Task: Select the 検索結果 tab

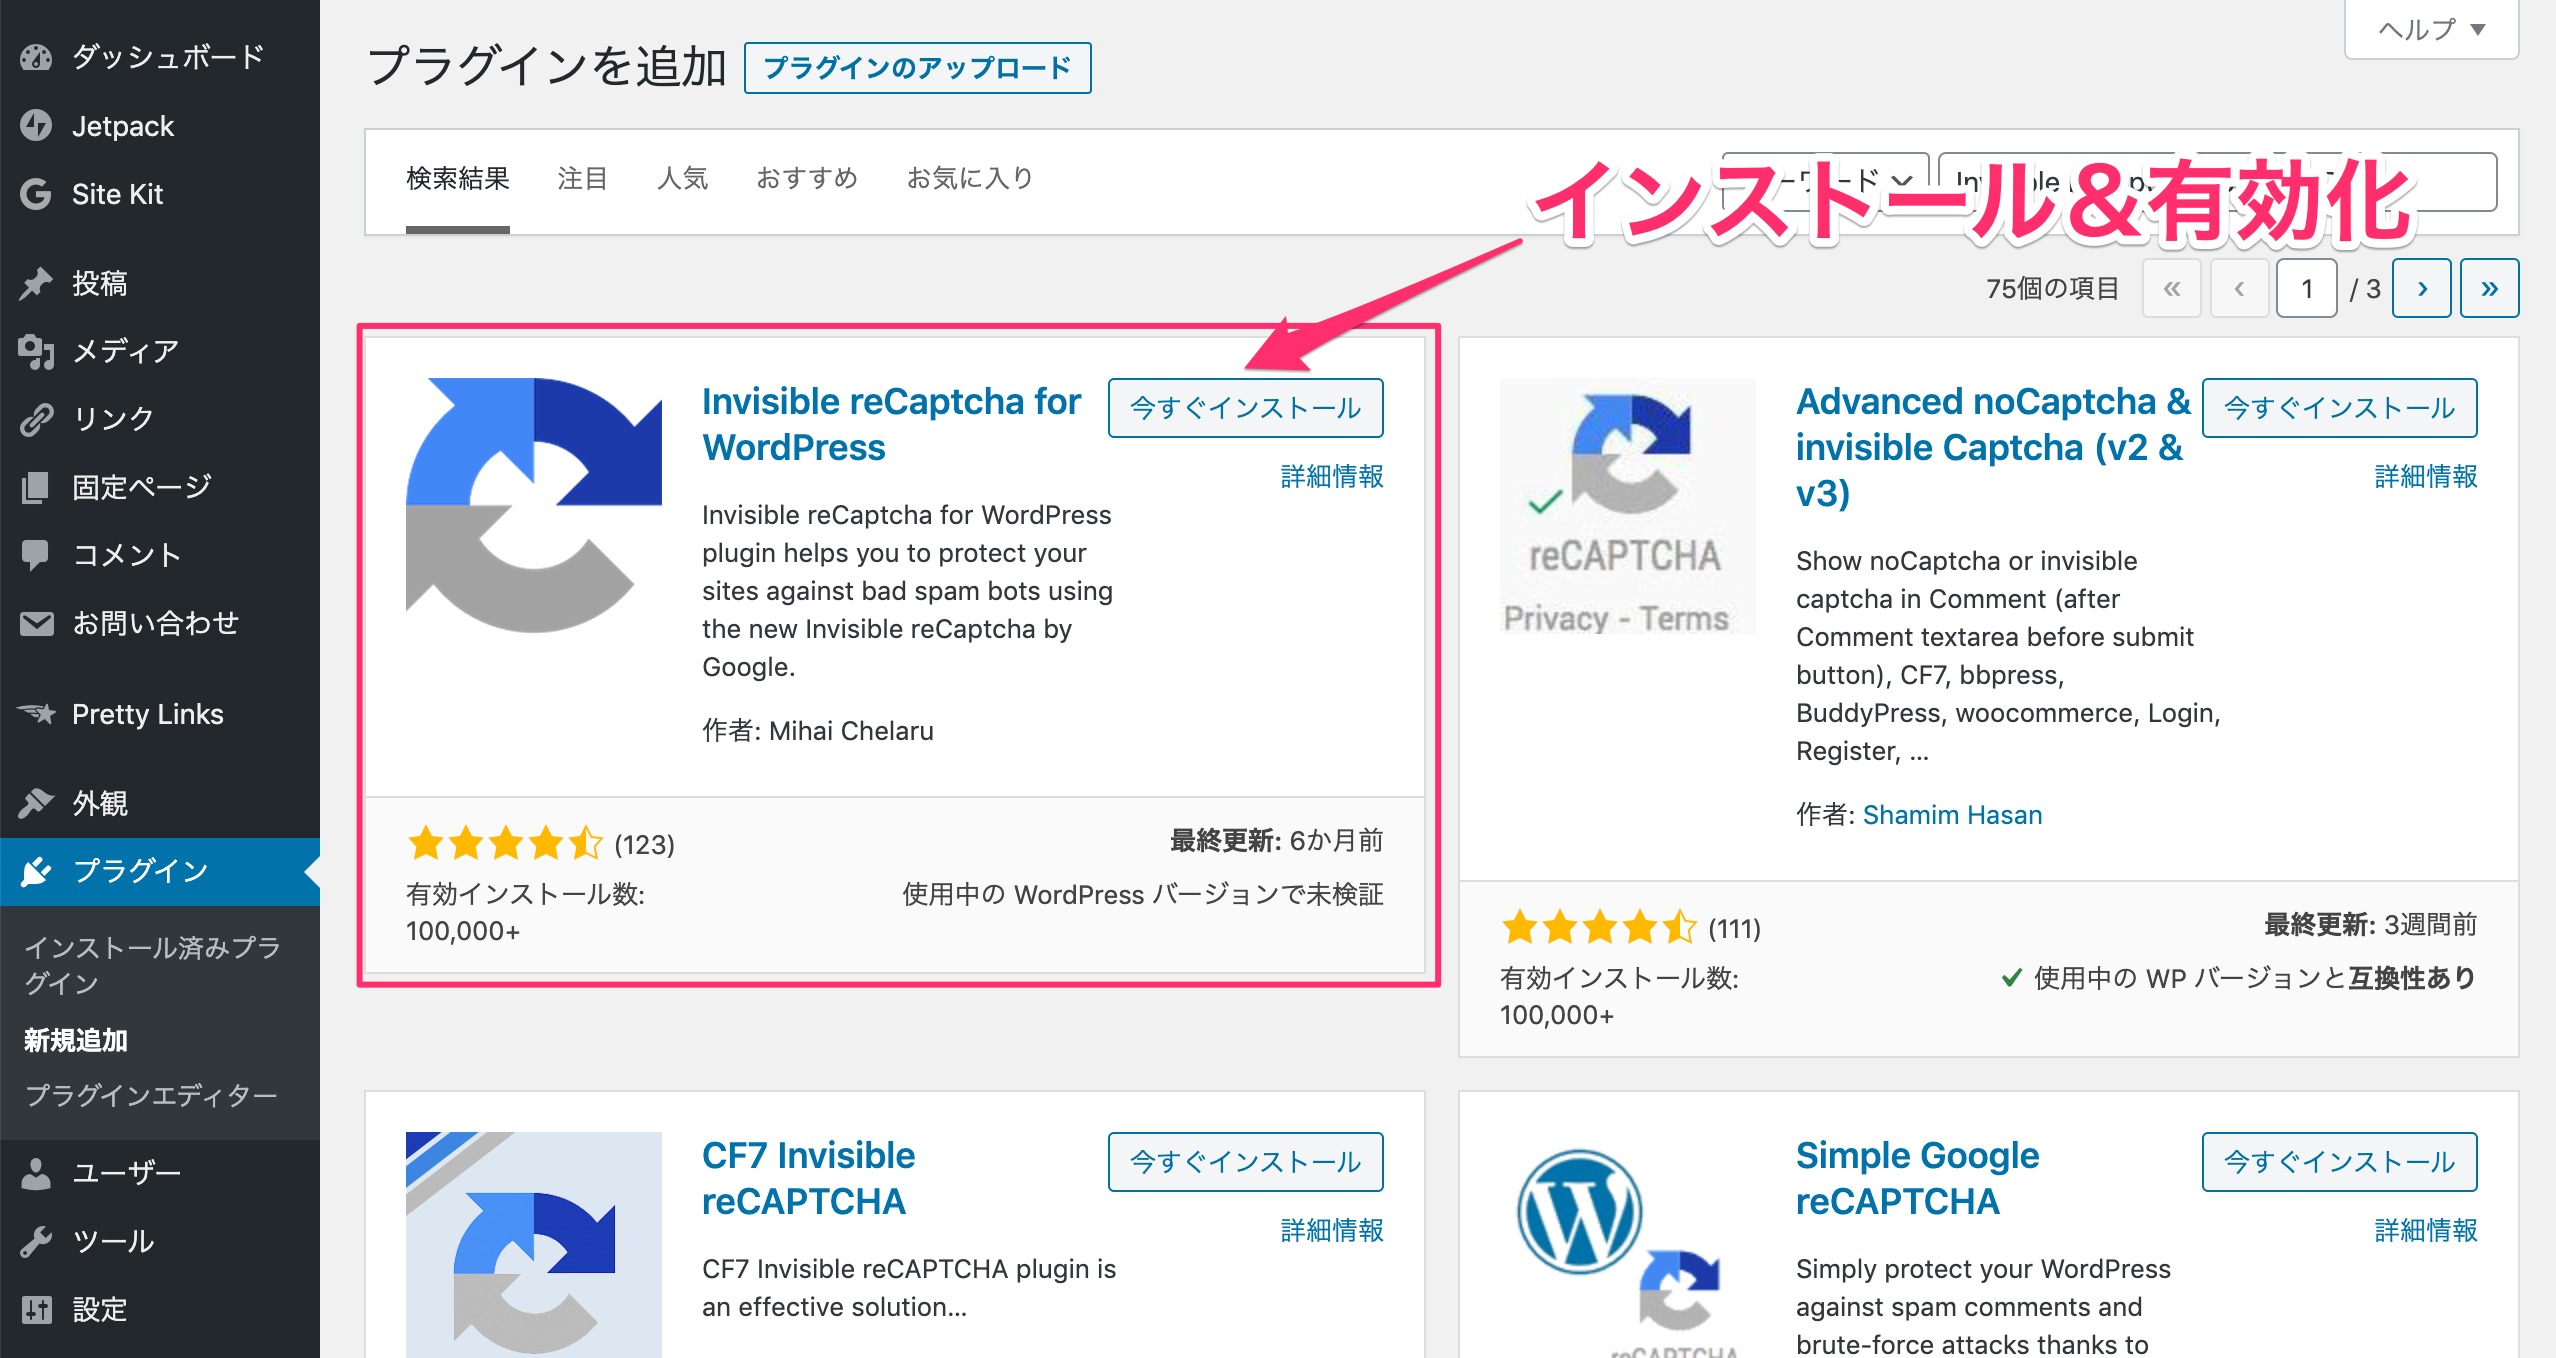Action: point(458,179)
